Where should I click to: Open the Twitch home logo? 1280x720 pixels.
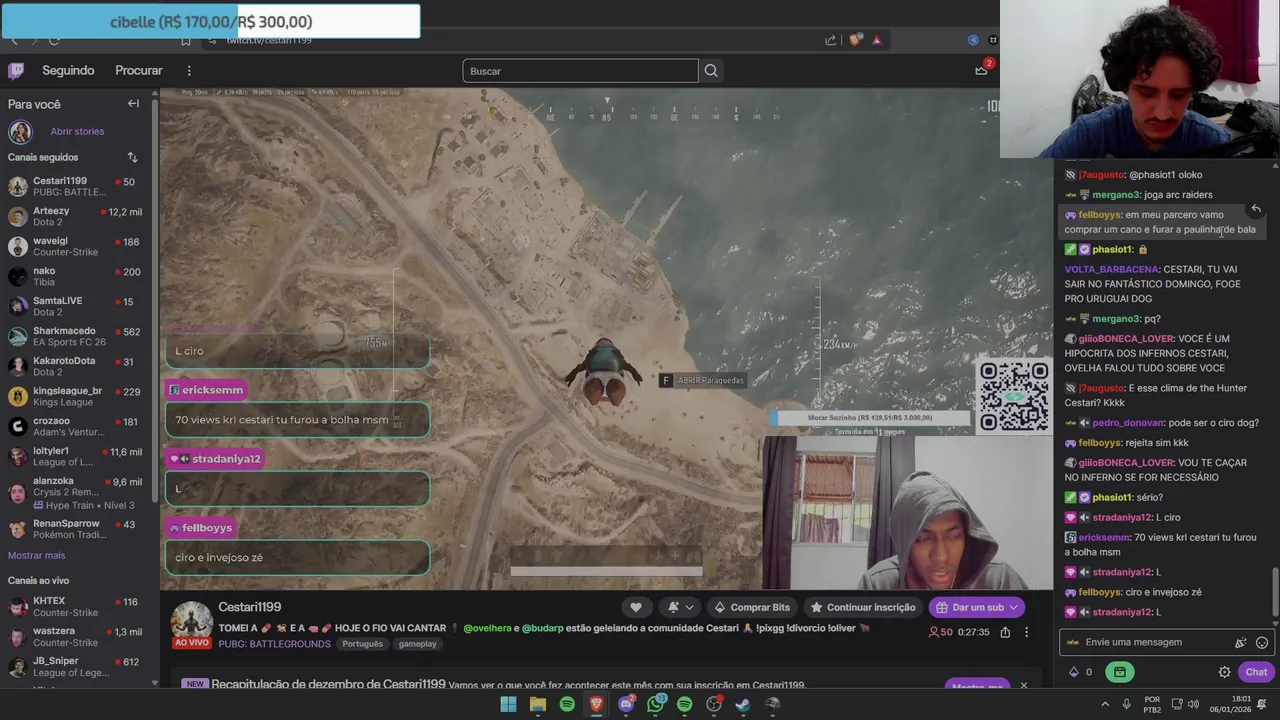(x=16, y=70)
